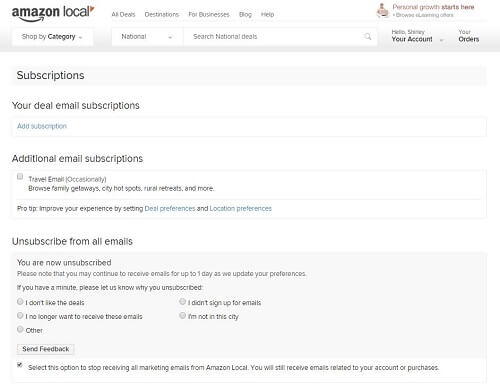Select 'I no longer want to receive these emails'
500x389 pixels.
[x=20, y=315]
